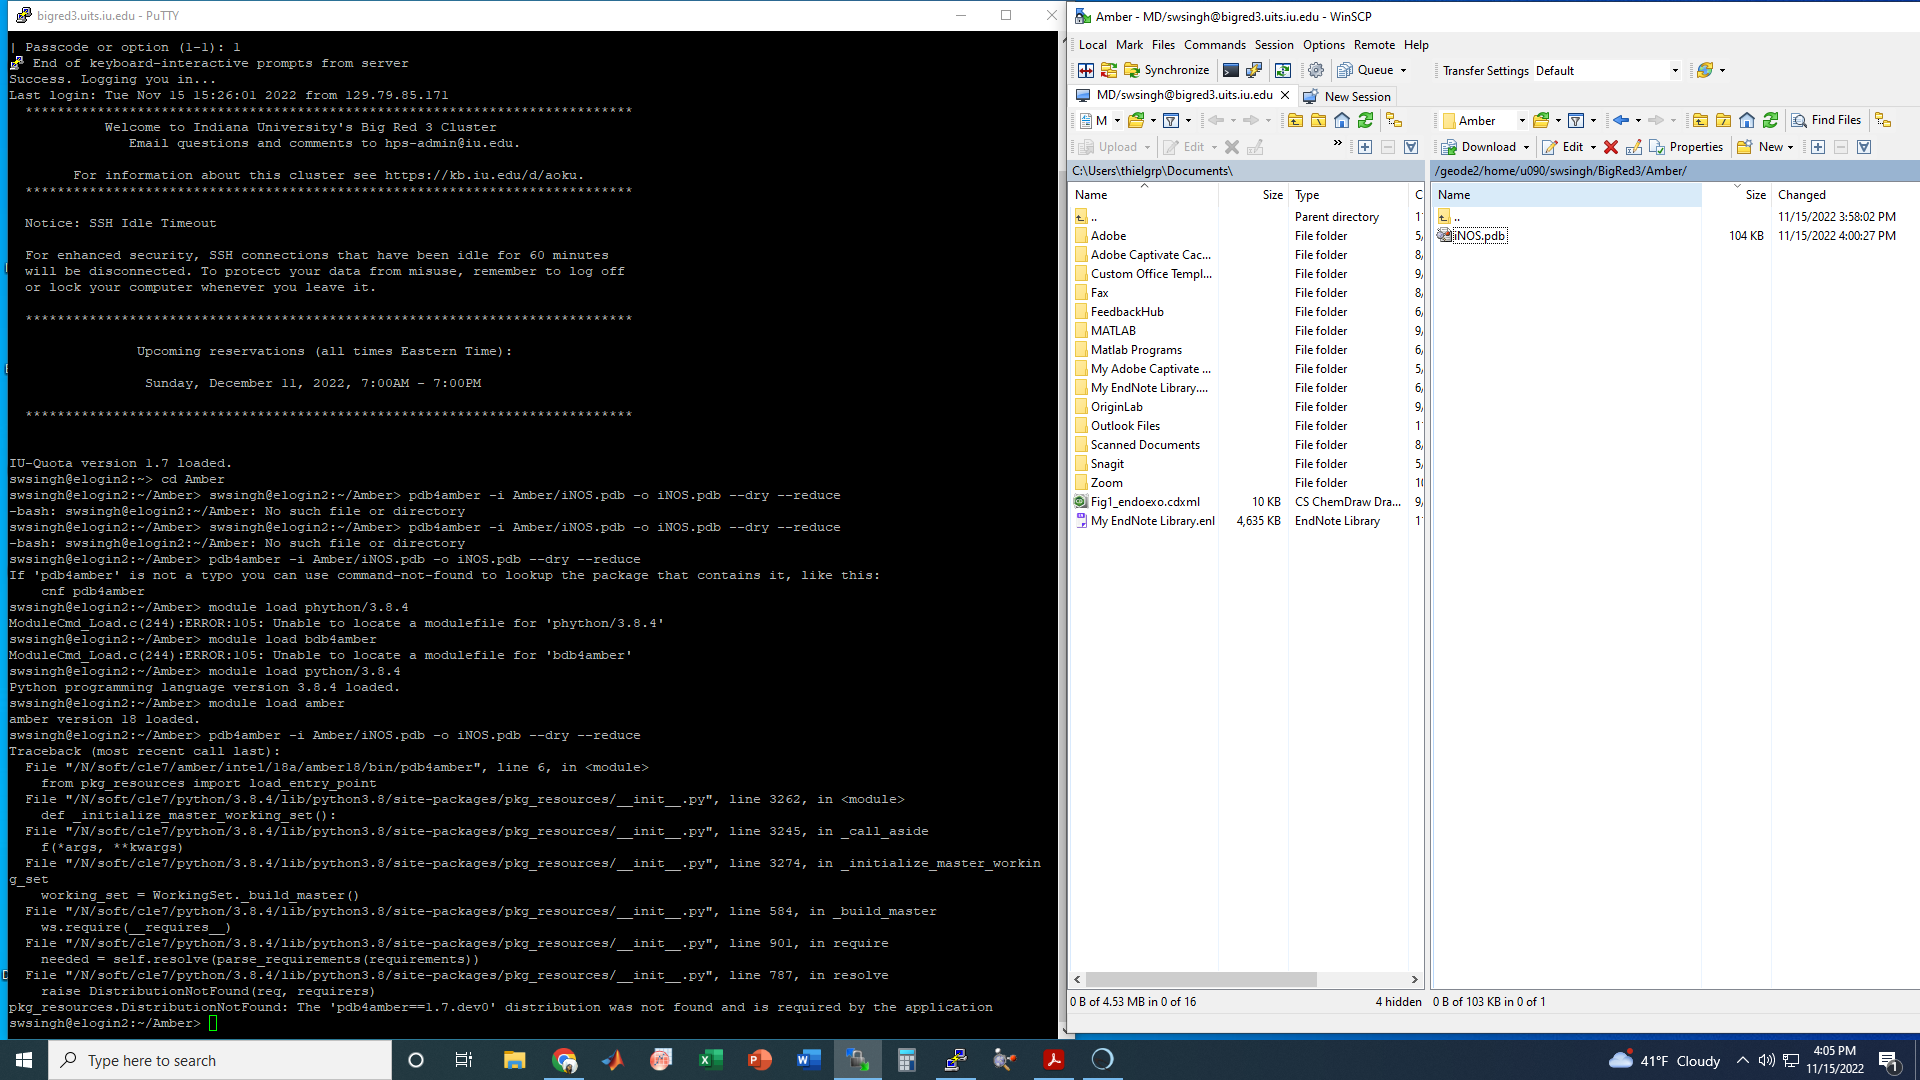1920x1080 pixels.
Task: Refresh the remote Amber directory
Action: (x=1770, y=120)
